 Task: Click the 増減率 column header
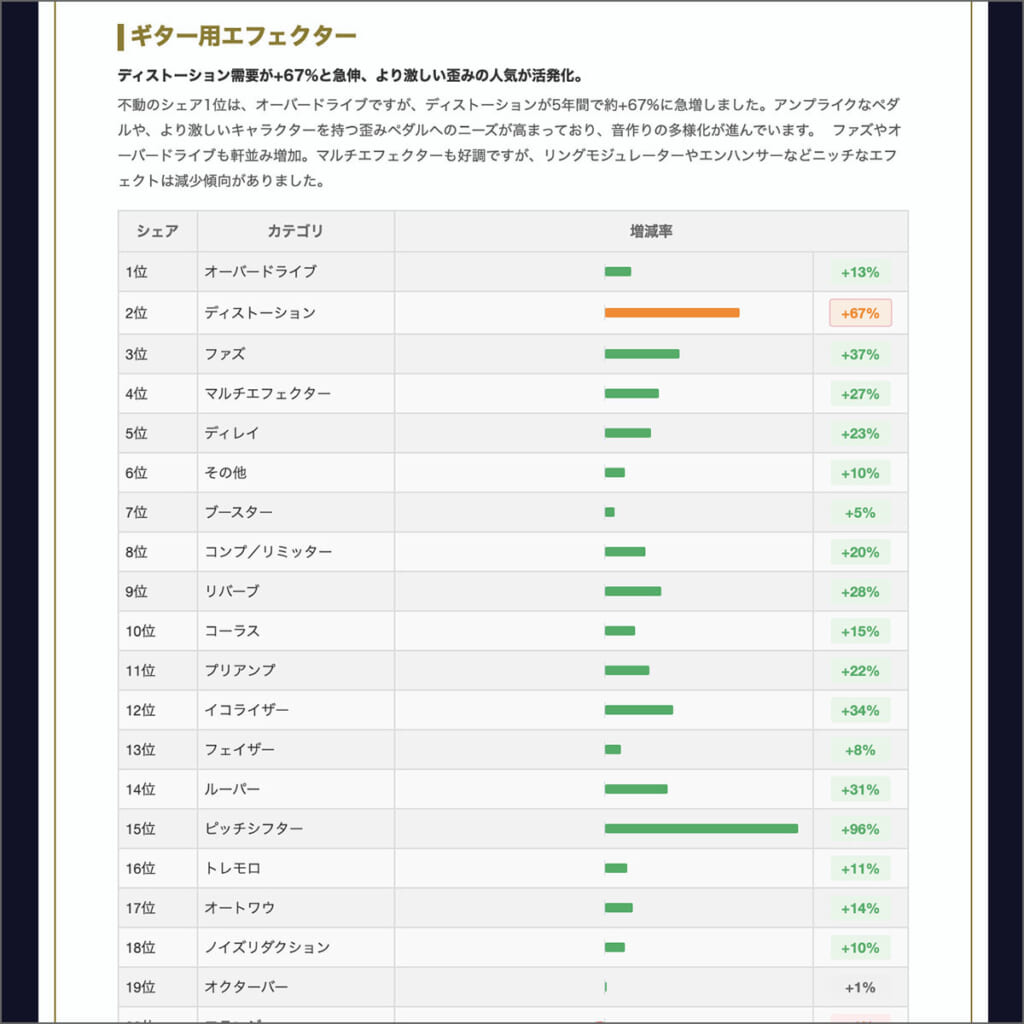tap(650, 231)
